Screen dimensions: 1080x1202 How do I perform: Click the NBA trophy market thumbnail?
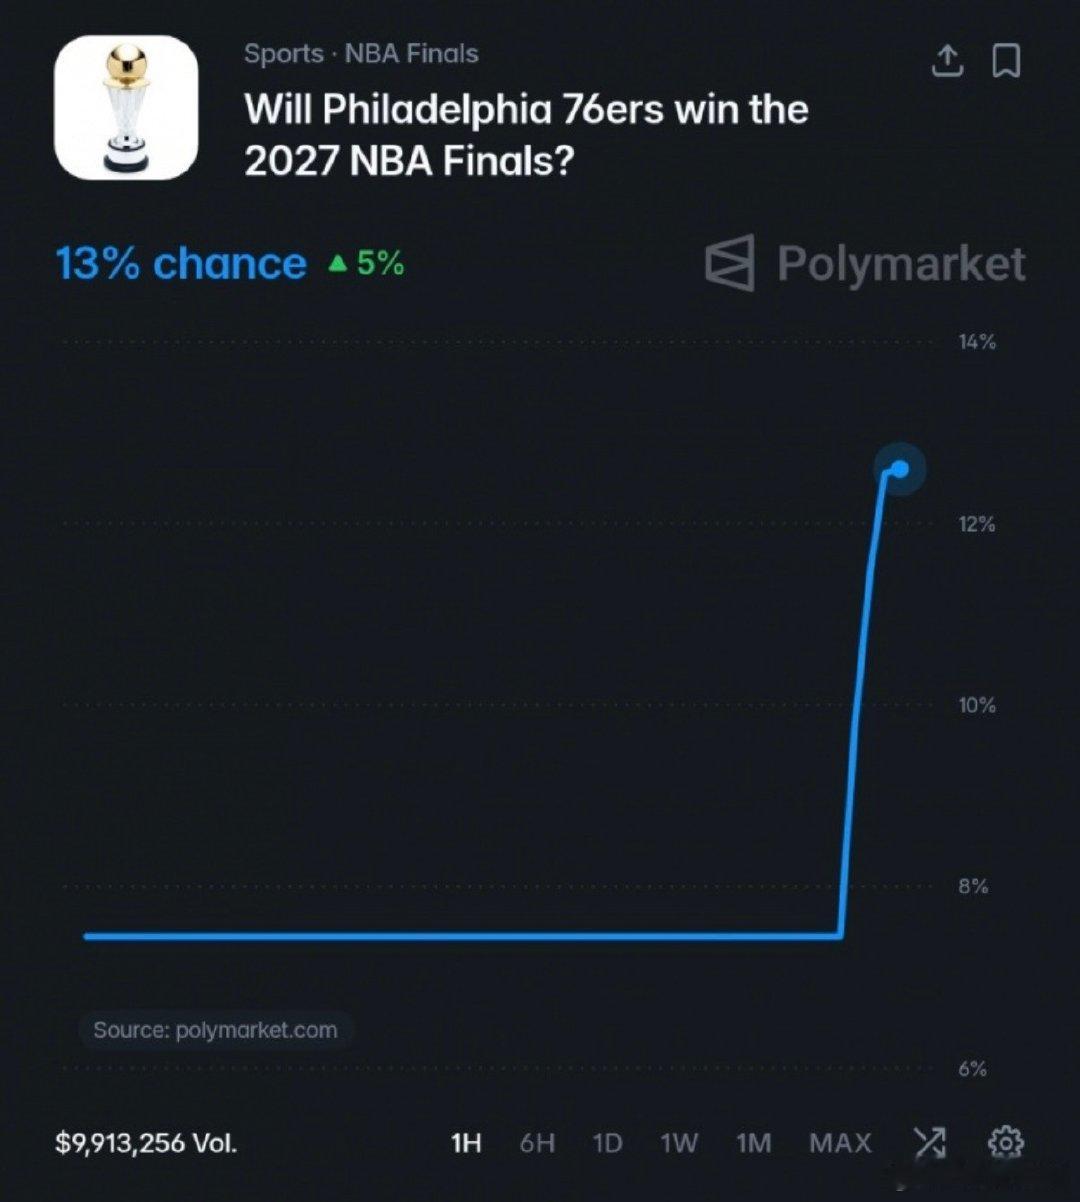(126, 107)
